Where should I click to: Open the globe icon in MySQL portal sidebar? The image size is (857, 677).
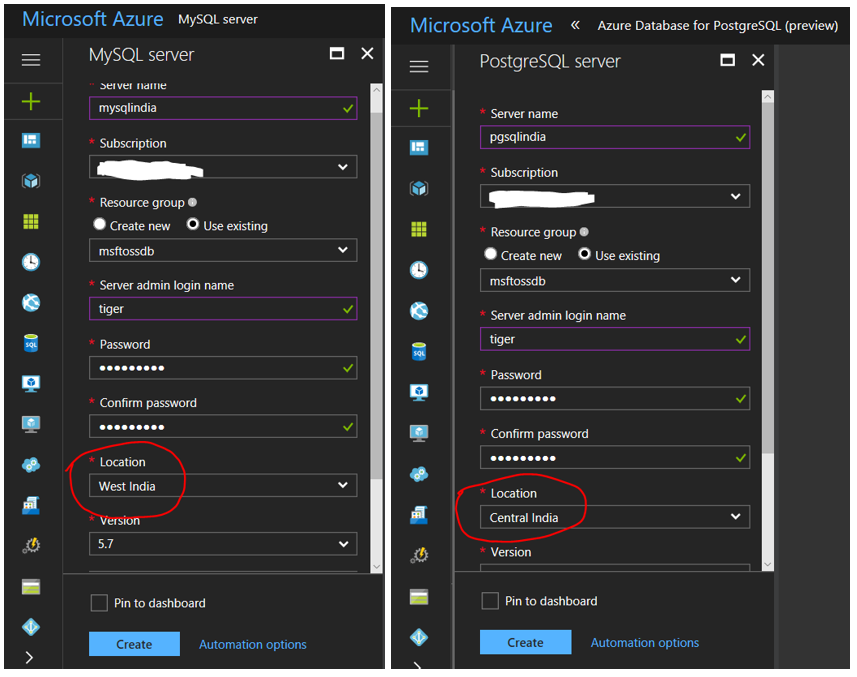point(31,303)
